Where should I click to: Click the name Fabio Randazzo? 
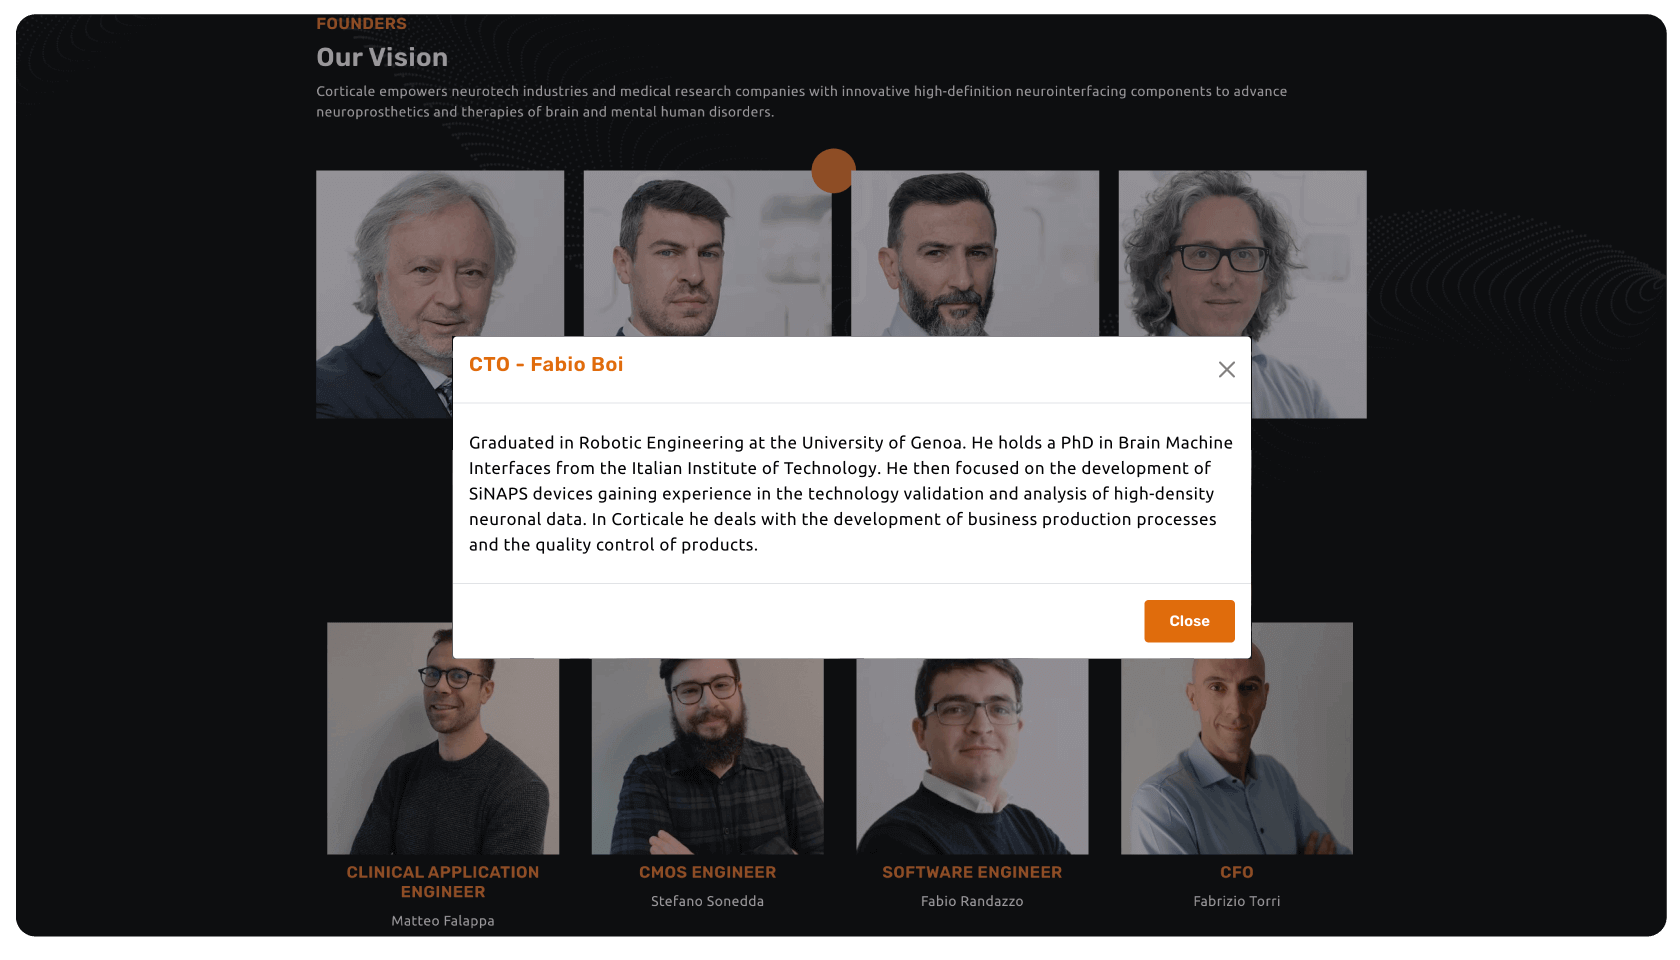972,901
